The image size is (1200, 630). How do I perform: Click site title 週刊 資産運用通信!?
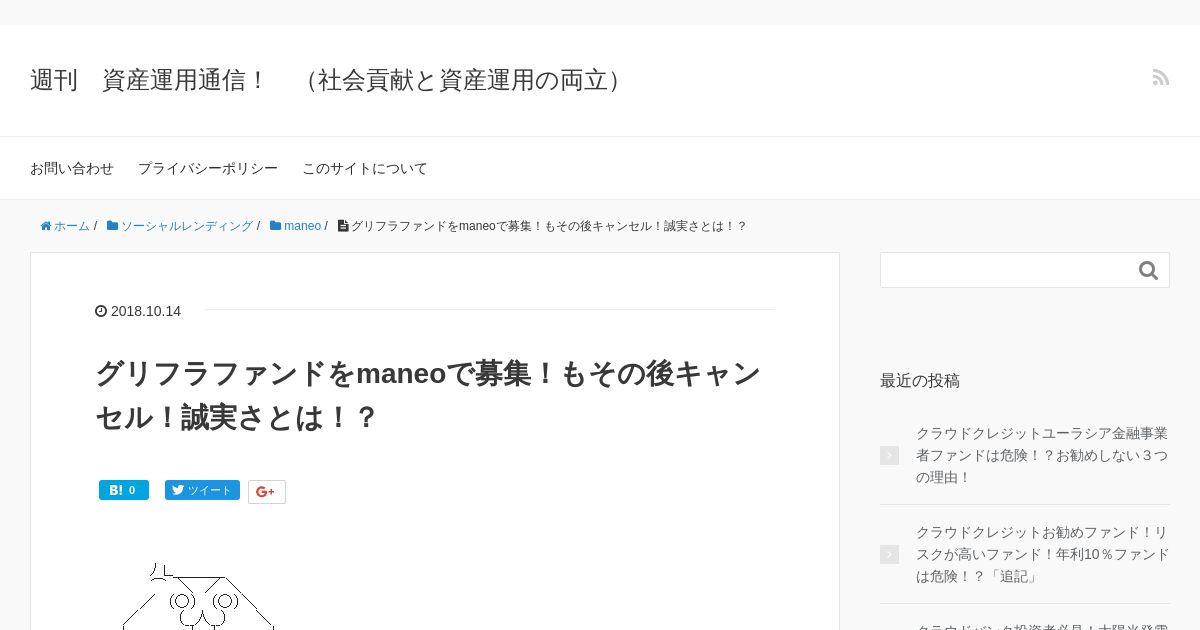click(x=330, y=80)
